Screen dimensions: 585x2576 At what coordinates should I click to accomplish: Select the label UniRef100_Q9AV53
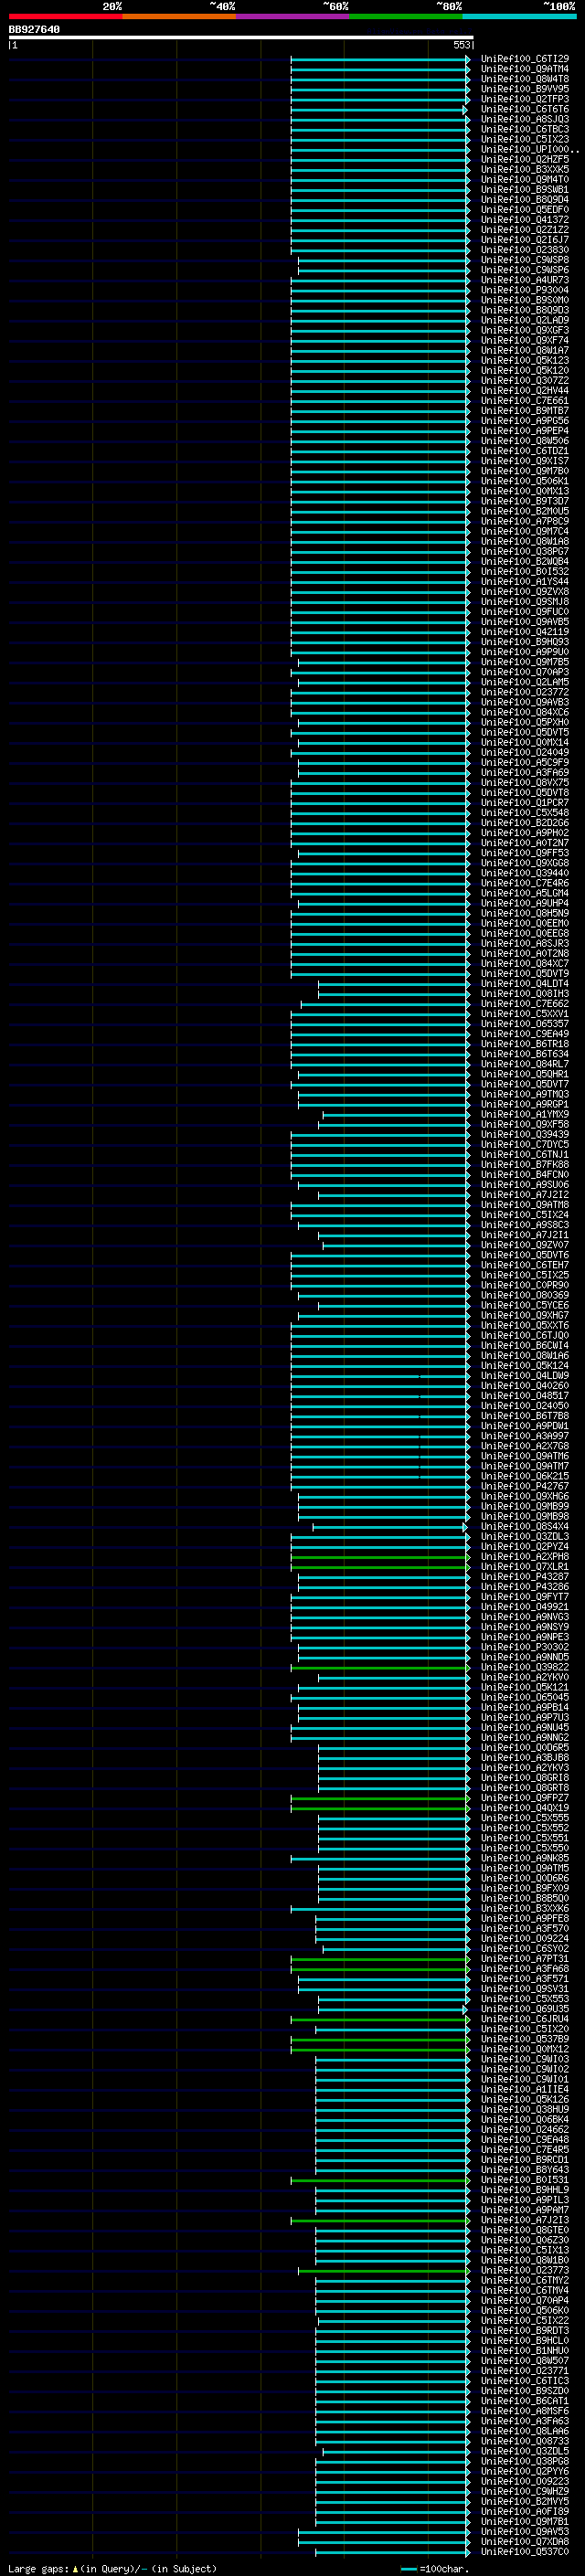(x=524, y=2533)
